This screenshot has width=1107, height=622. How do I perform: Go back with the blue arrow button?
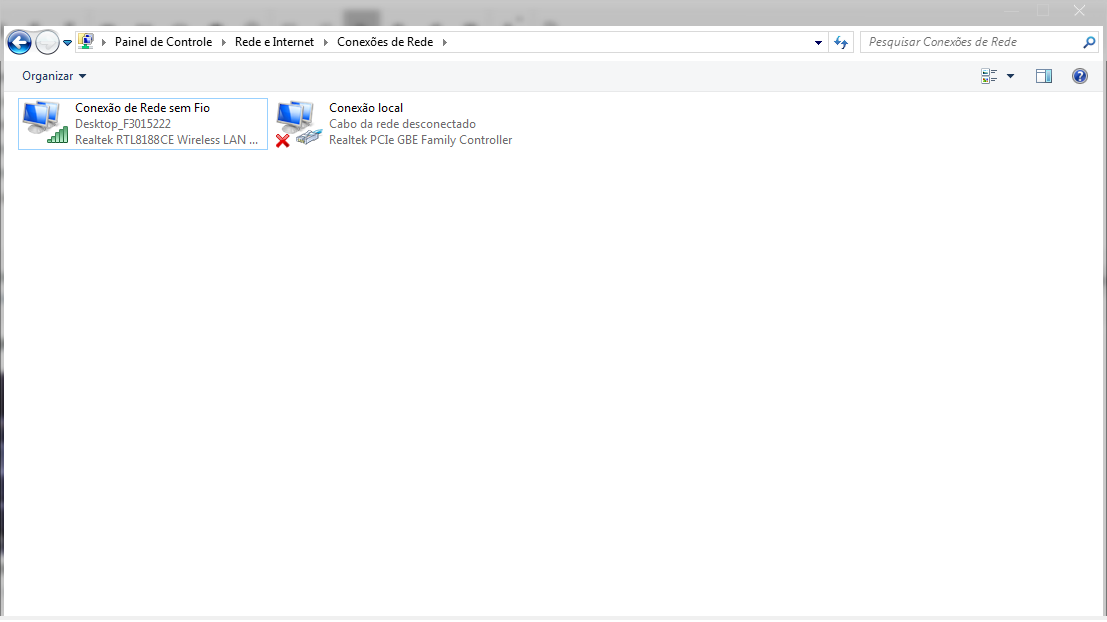point(19,42)
